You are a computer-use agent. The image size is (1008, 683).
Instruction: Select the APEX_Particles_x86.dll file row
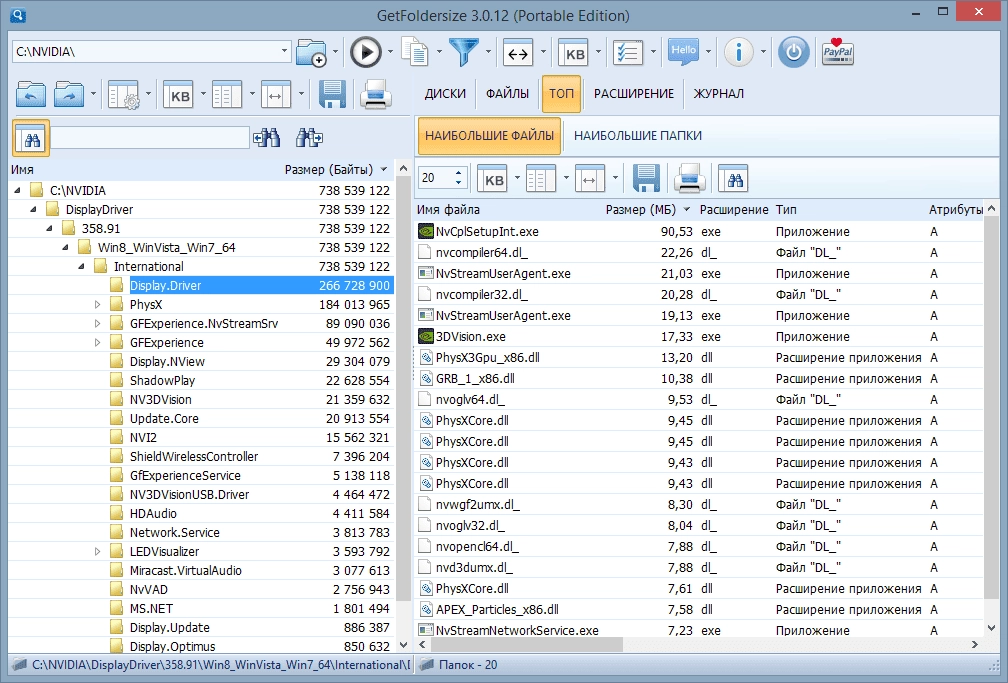click(x=699, y=610)
